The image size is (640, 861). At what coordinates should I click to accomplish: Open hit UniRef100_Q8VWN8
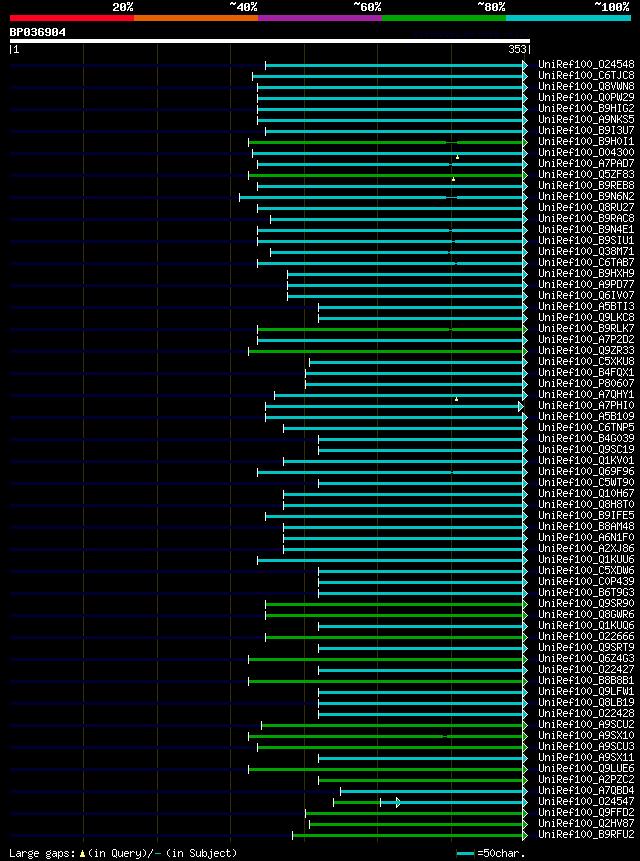pyautogui.click(x=586, y=86)
